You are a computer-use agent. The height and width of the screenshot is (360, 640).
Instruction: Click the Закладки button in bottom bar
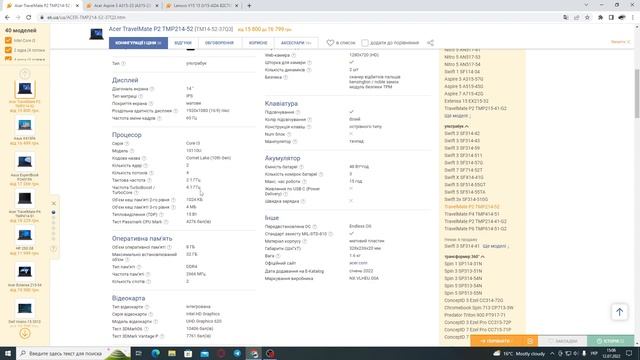point(562,341)
